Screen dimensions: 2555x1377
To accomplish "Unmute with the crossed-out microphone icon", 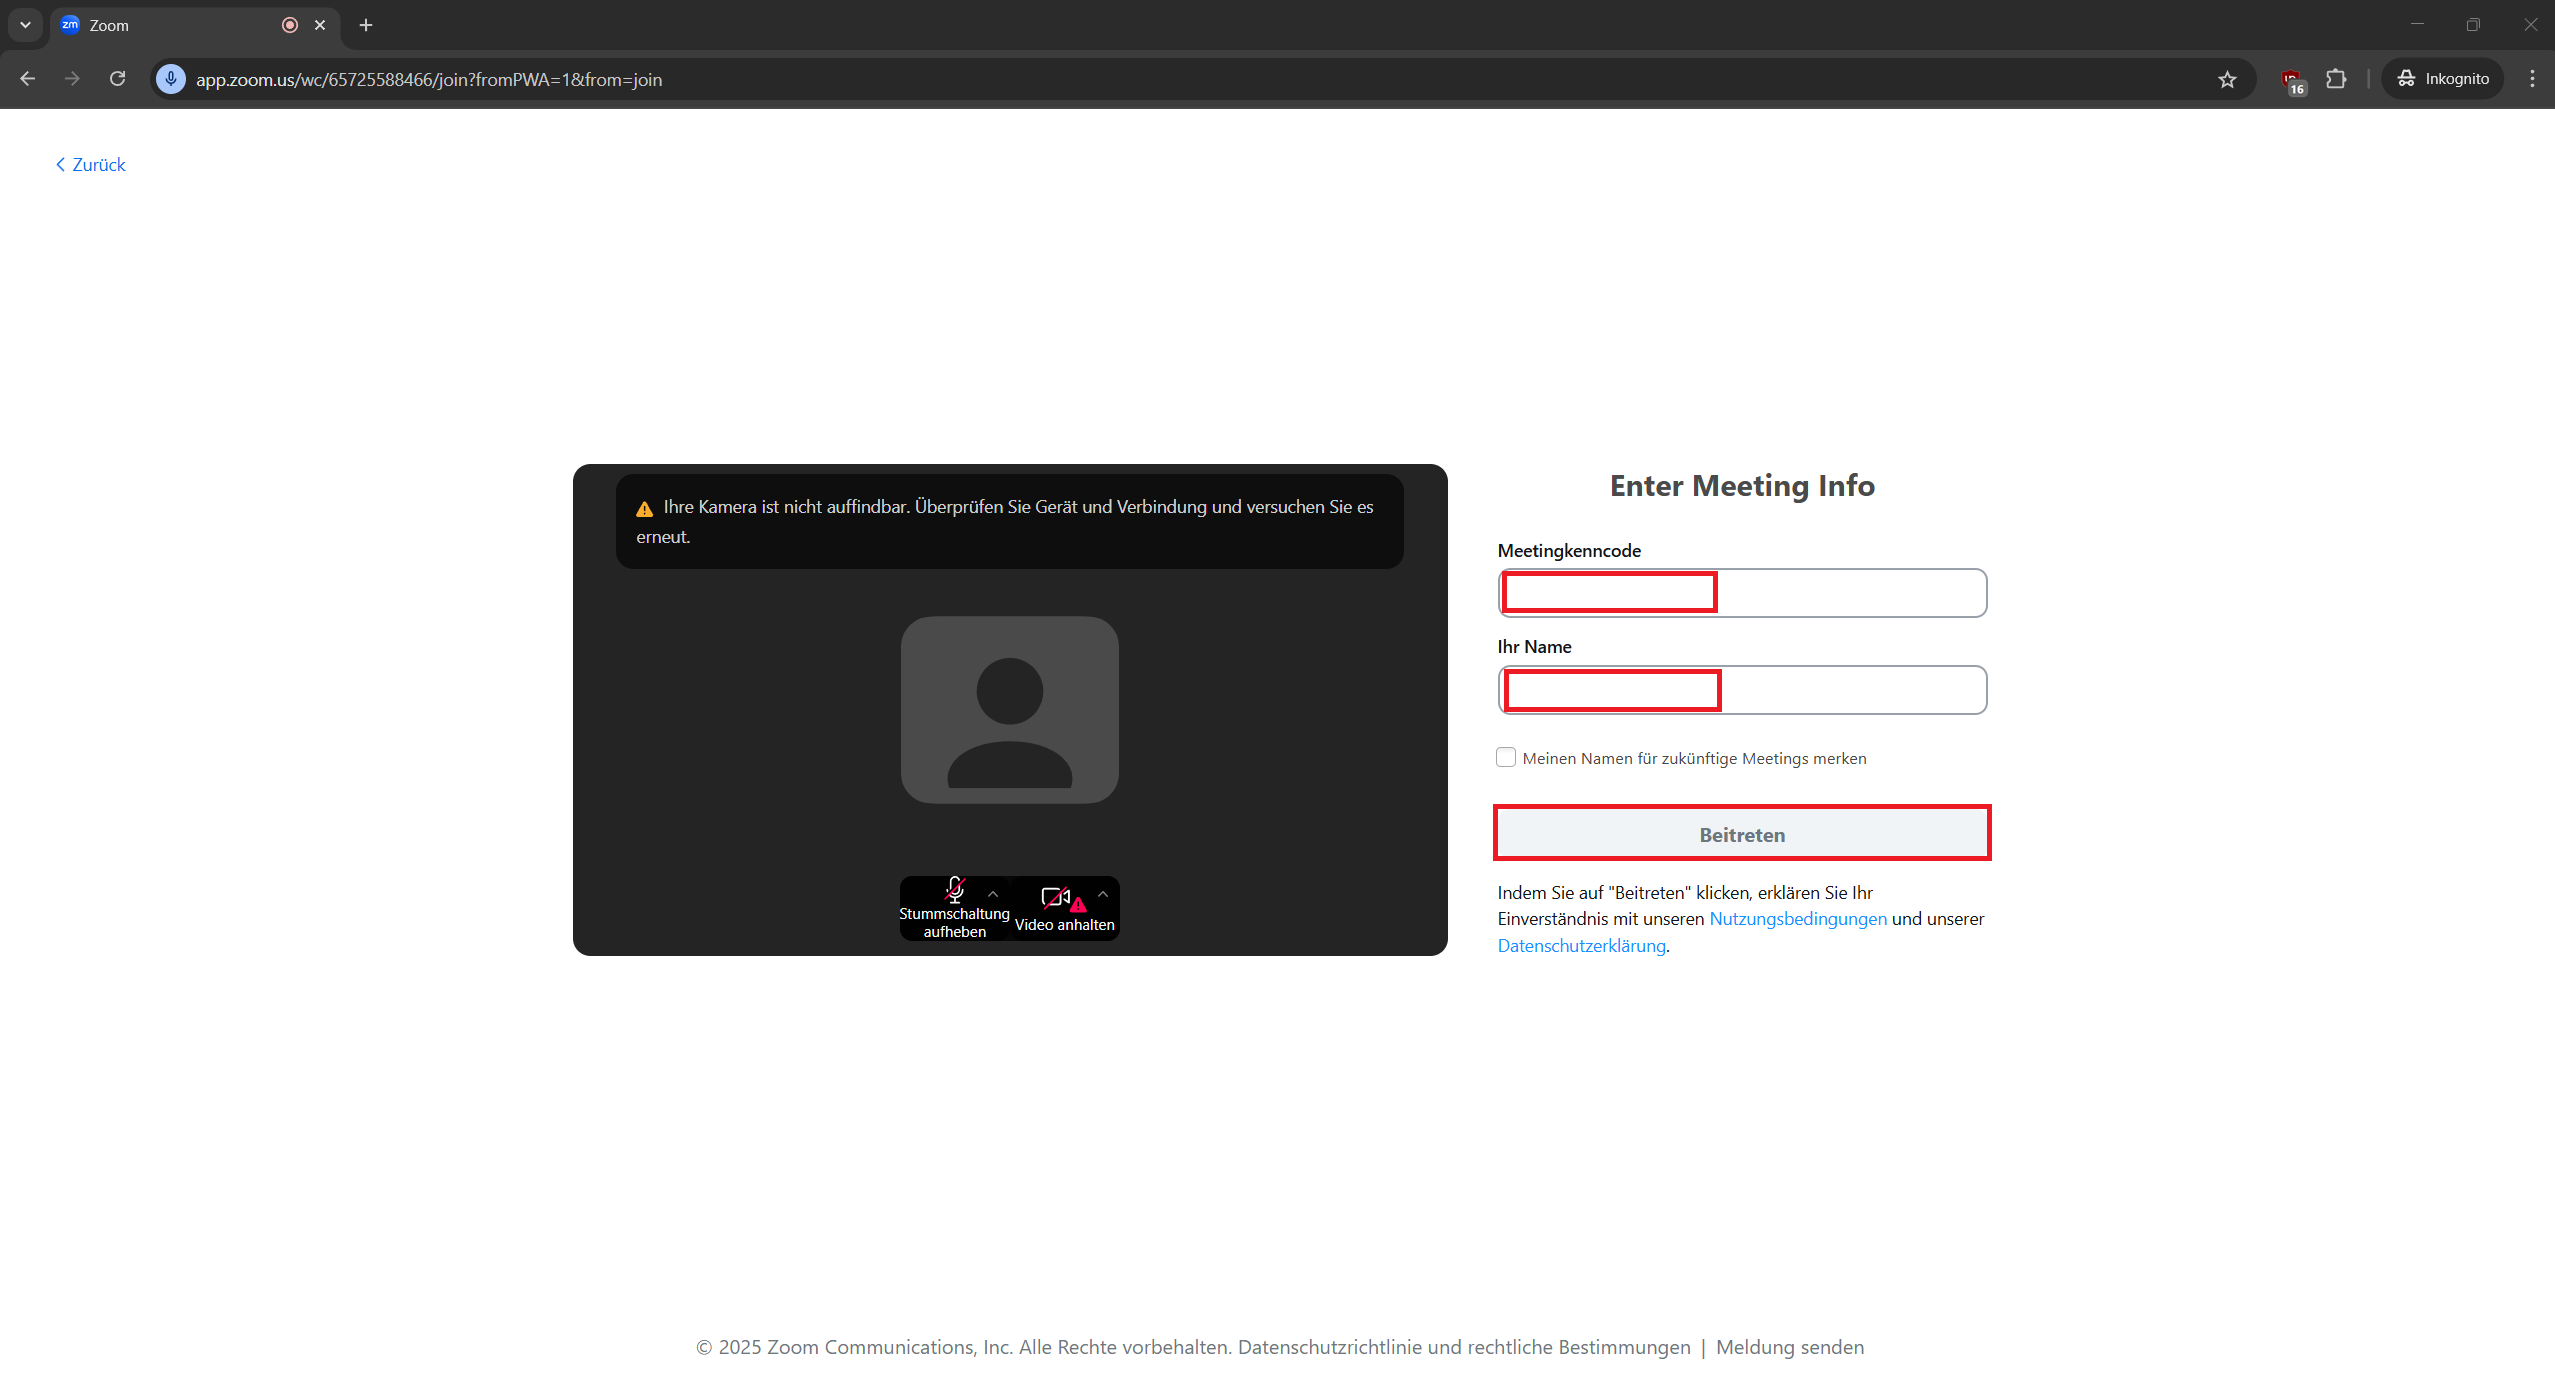I will click(954, 891).
